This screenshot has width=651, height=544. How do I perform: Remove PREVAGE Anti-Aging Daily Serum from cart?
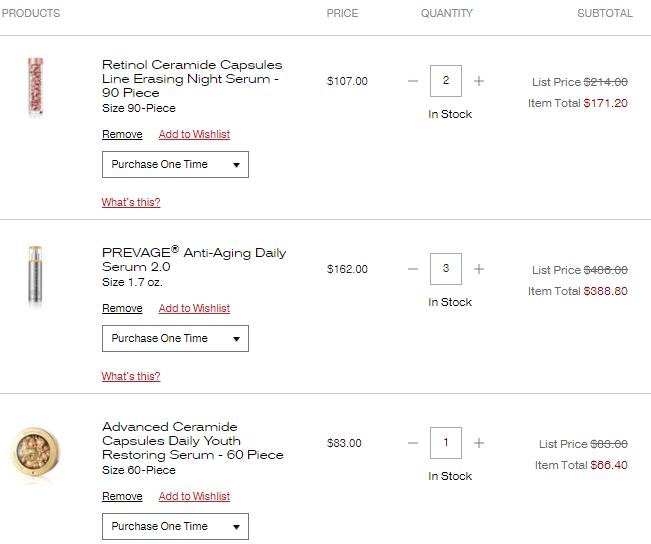click(122, 308)
